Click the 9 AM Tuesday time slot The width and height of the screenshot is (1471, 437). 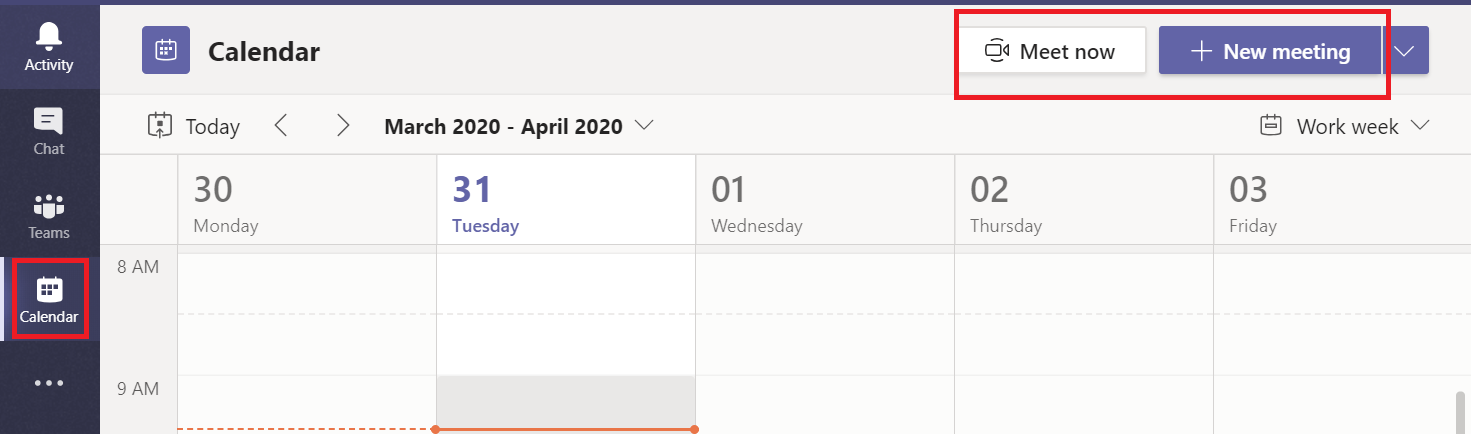point(566,400)
